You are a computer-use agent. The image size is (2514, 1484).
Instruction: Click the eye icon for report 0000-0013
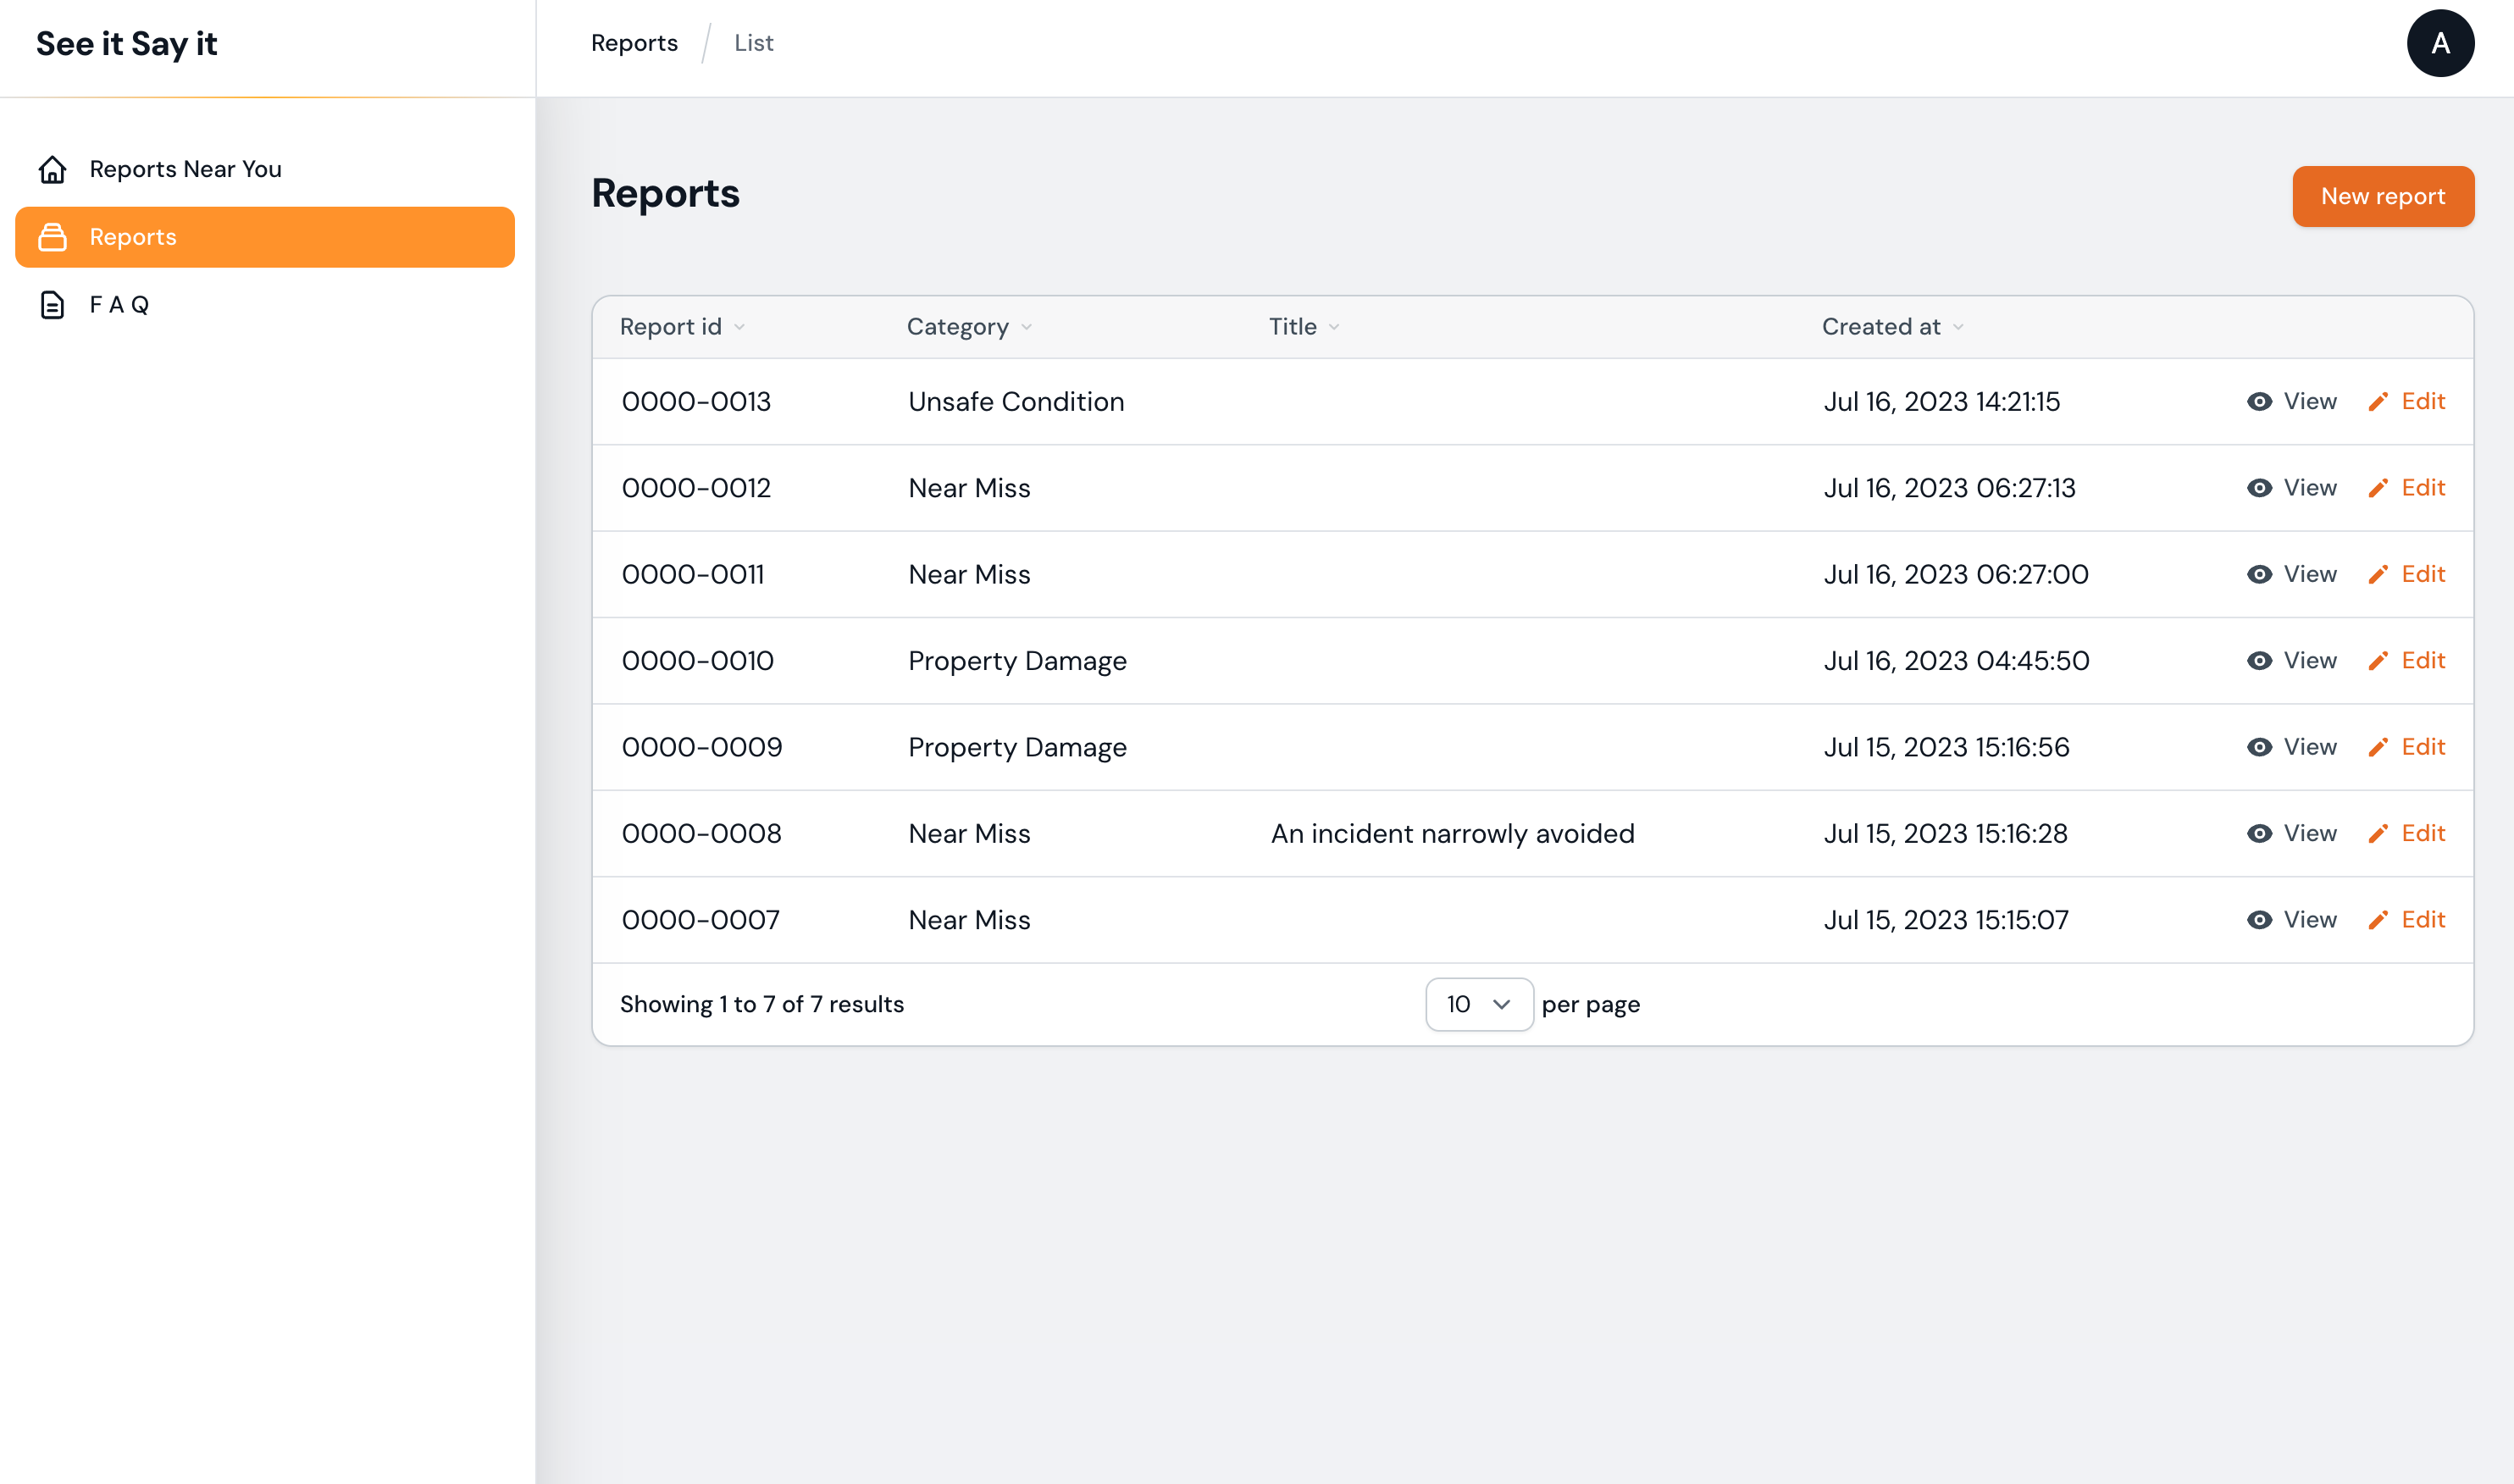pos(2259,401)
